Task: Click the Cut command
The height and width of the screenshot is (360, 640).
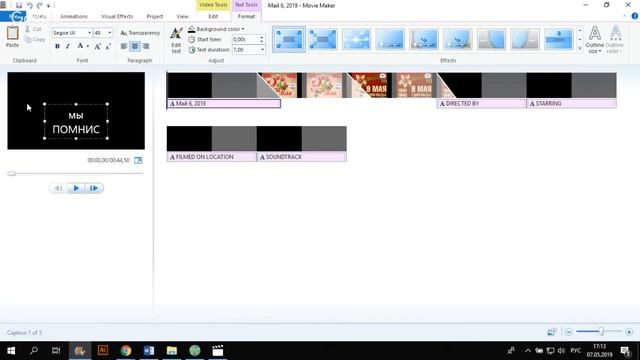Action: [x=33, y=29]
